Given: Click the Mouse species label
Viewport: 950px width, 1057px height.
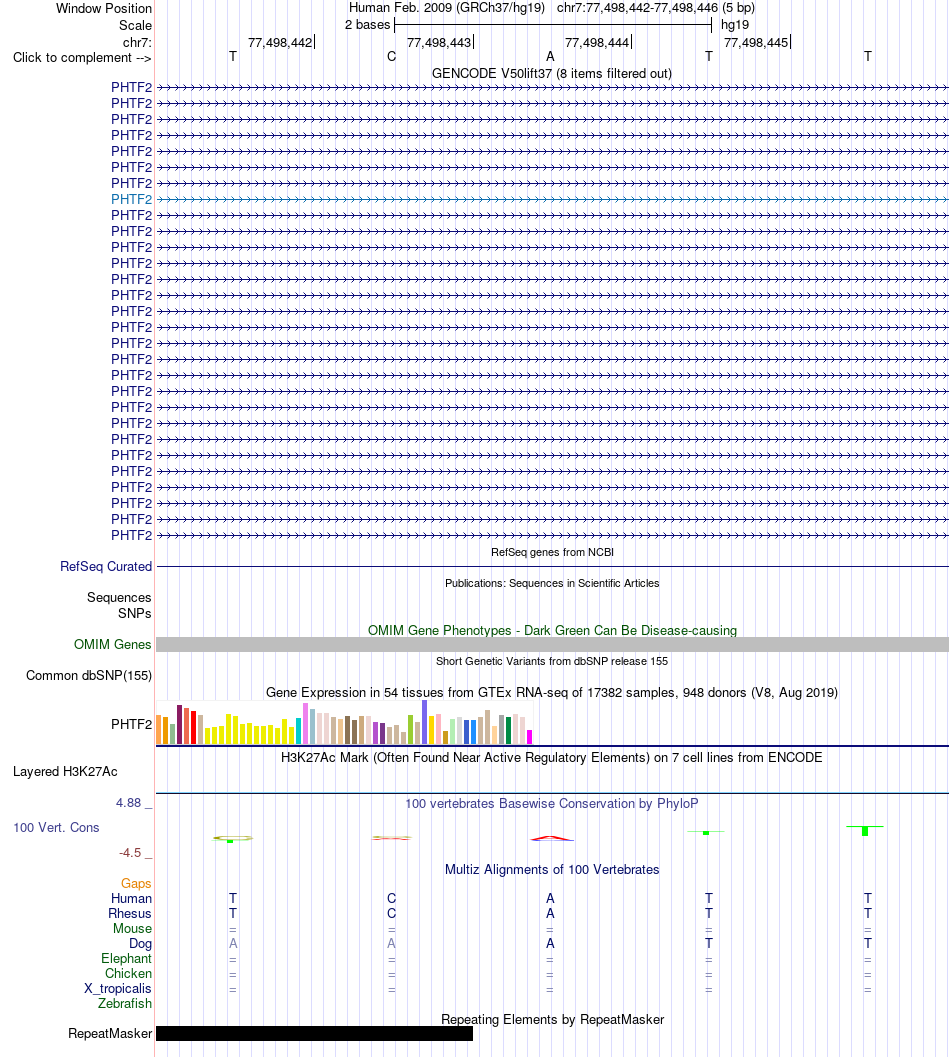Looking at the screenshot, I should [x=132, y=929].
